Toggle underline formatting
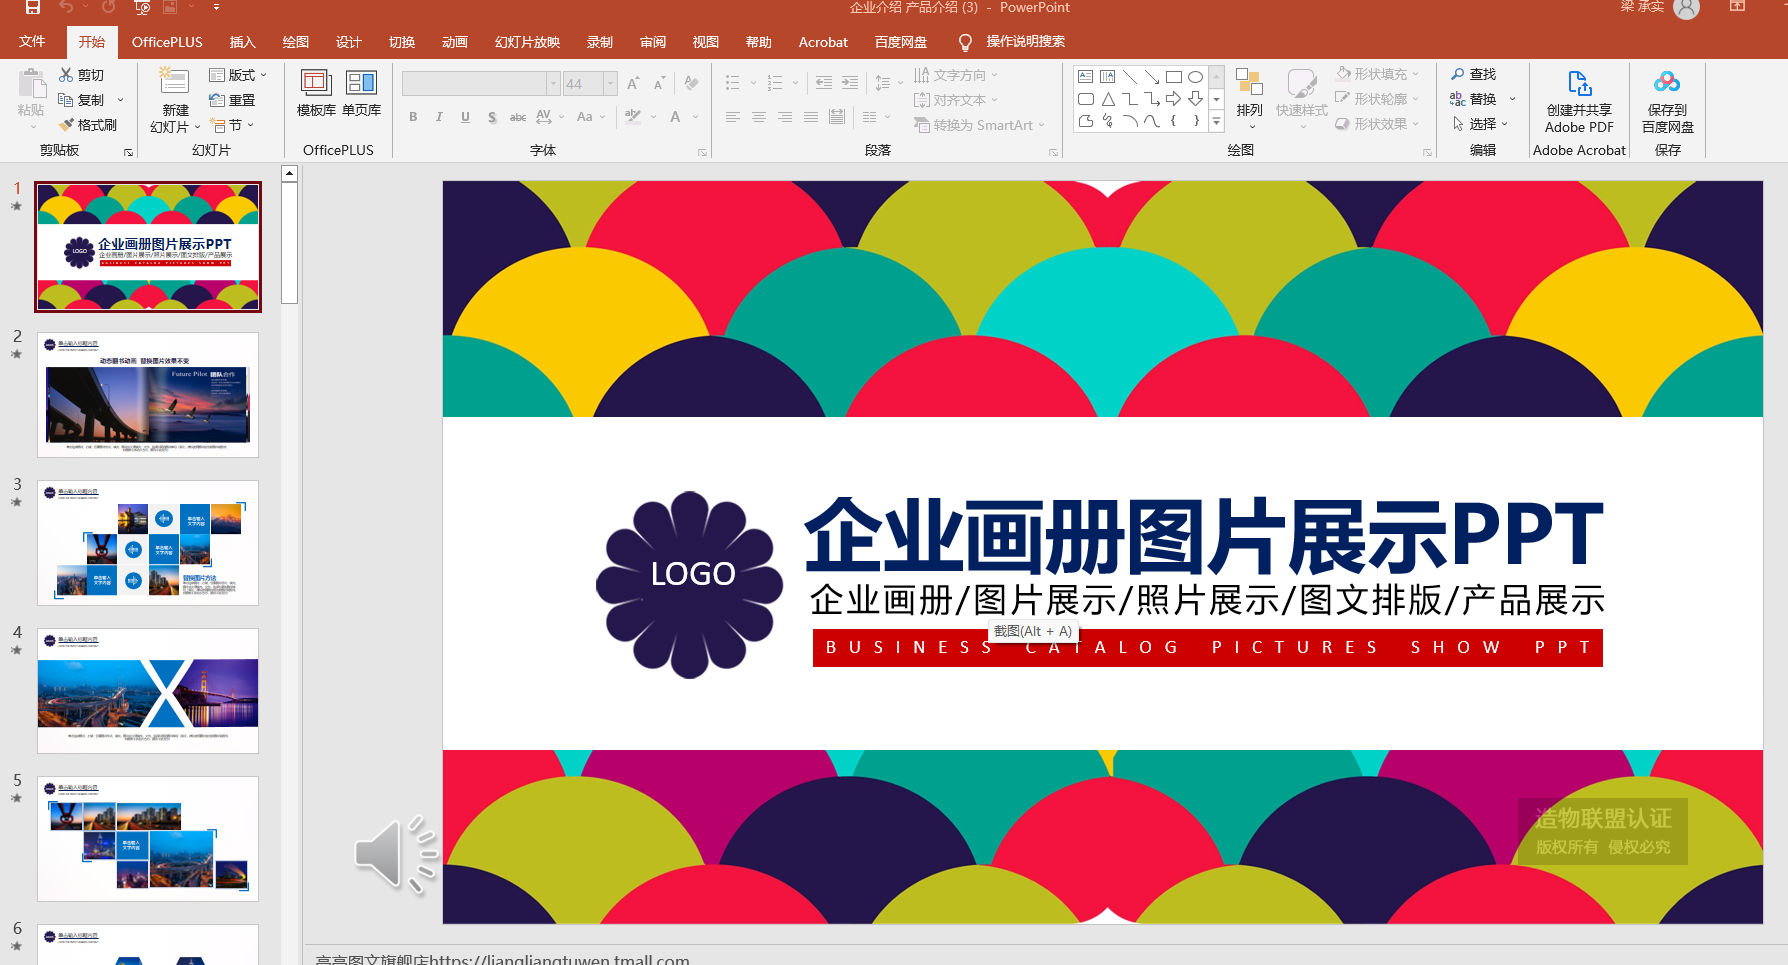The height and width of the screenshot is (965, 1788). [x=465, y=117]
